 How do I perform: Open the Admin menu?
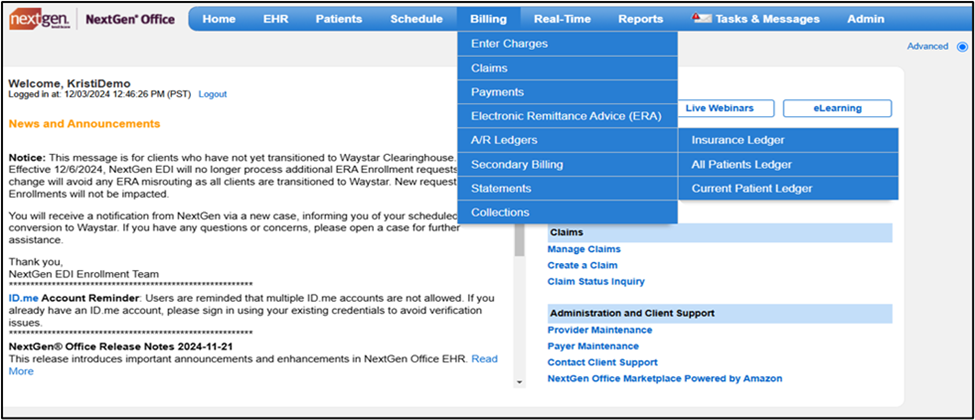click(x=866, y=19)
